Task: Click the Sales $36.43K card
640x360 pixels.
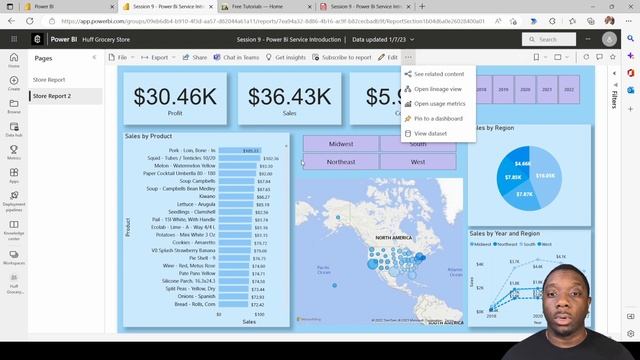Action: pyautogui.click(x=289, y=98)
